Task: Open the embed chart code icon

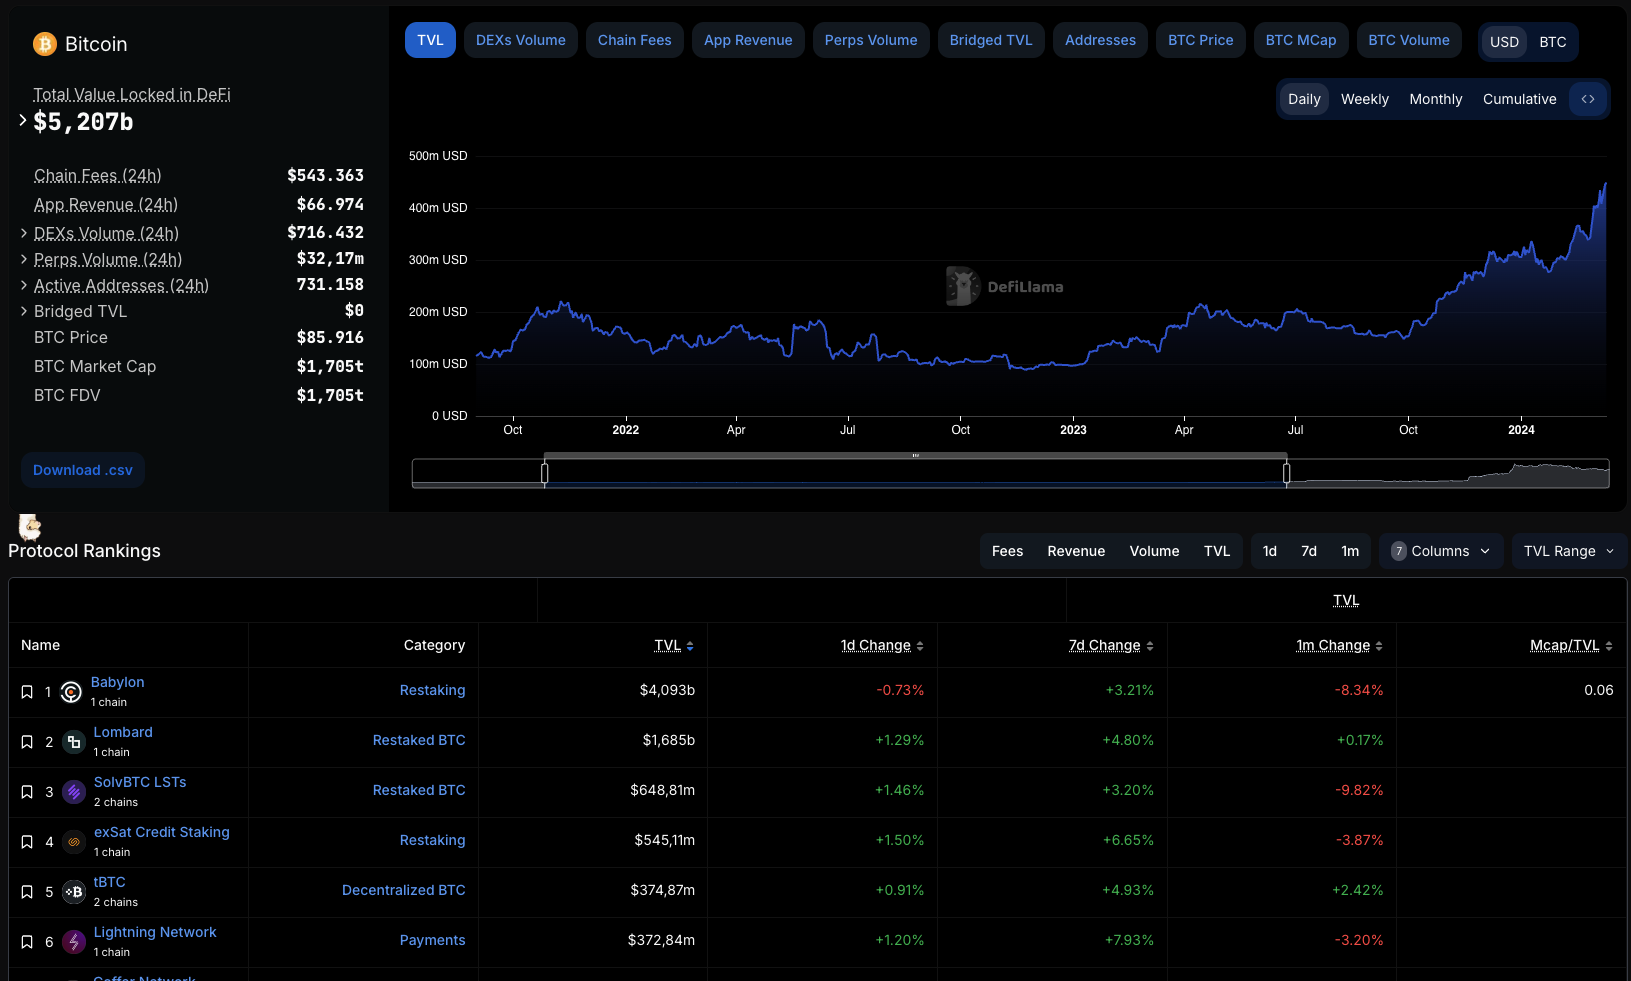Action: (x=1588, y=99)
